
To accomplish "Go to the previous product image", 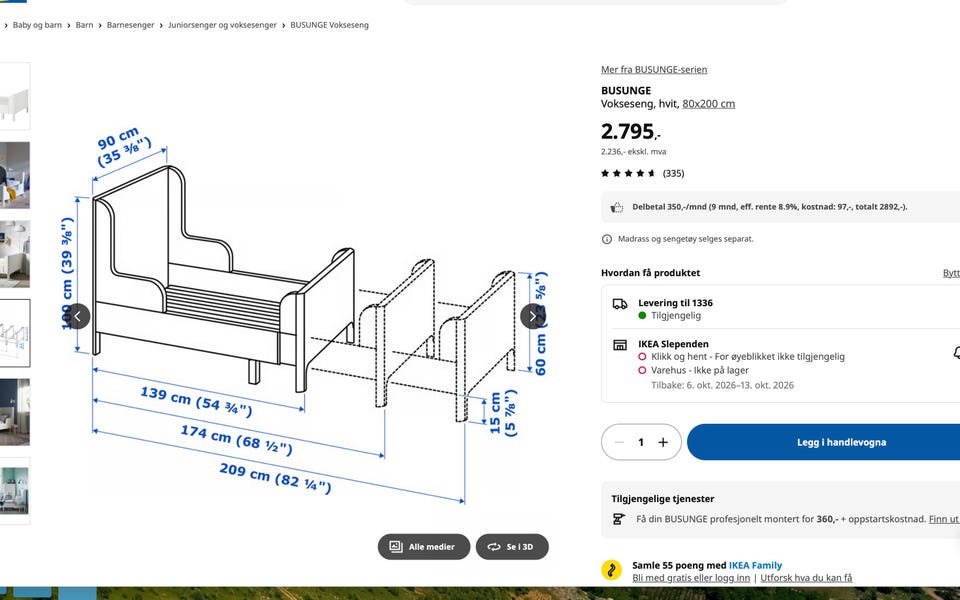I will click(x=77, y=317).
